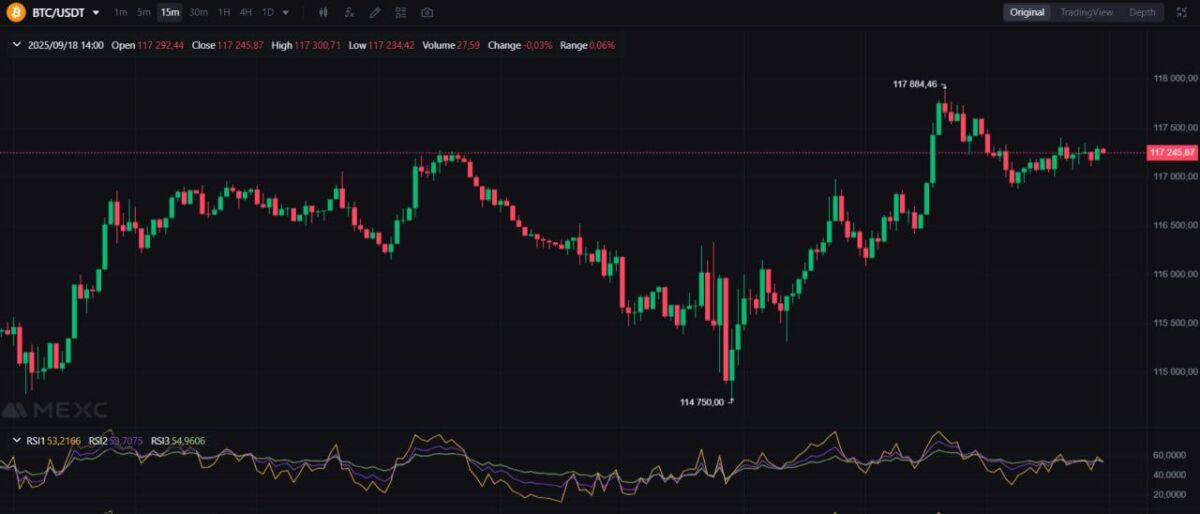Switch to the 1m timeframe
1200x514 pixels.
coord(120,13)
